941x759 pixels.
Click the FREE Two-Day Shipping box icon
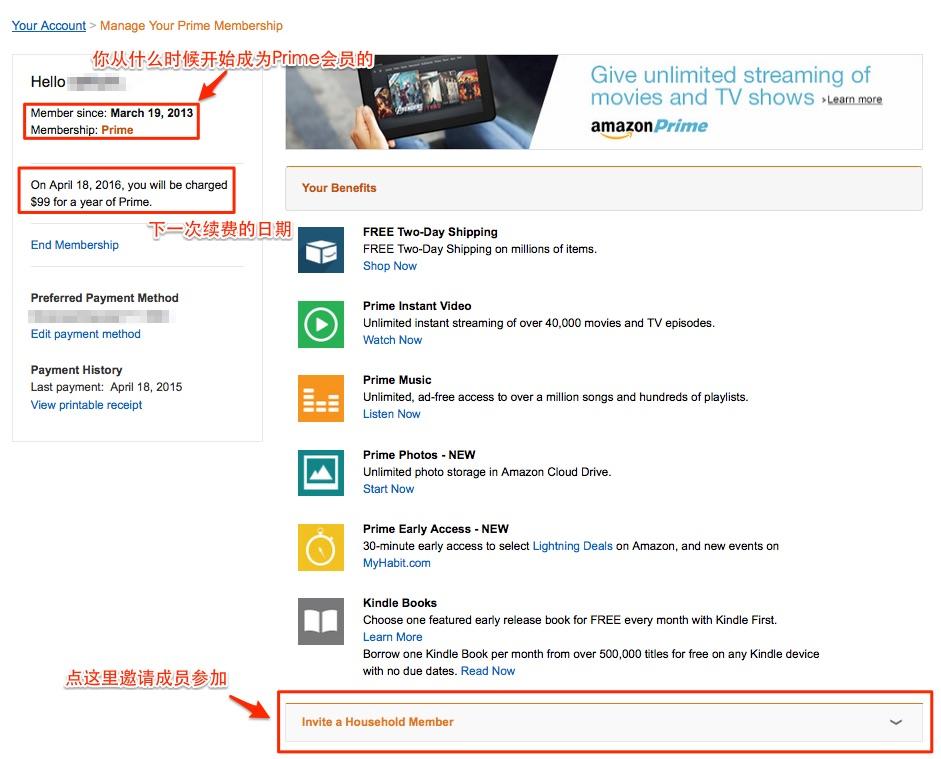321,250
